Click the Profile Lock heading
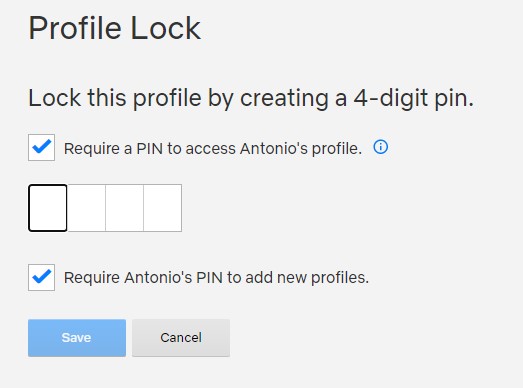This screenshot has width=523, height=388. pyautogui.click(x=114, y=28)
